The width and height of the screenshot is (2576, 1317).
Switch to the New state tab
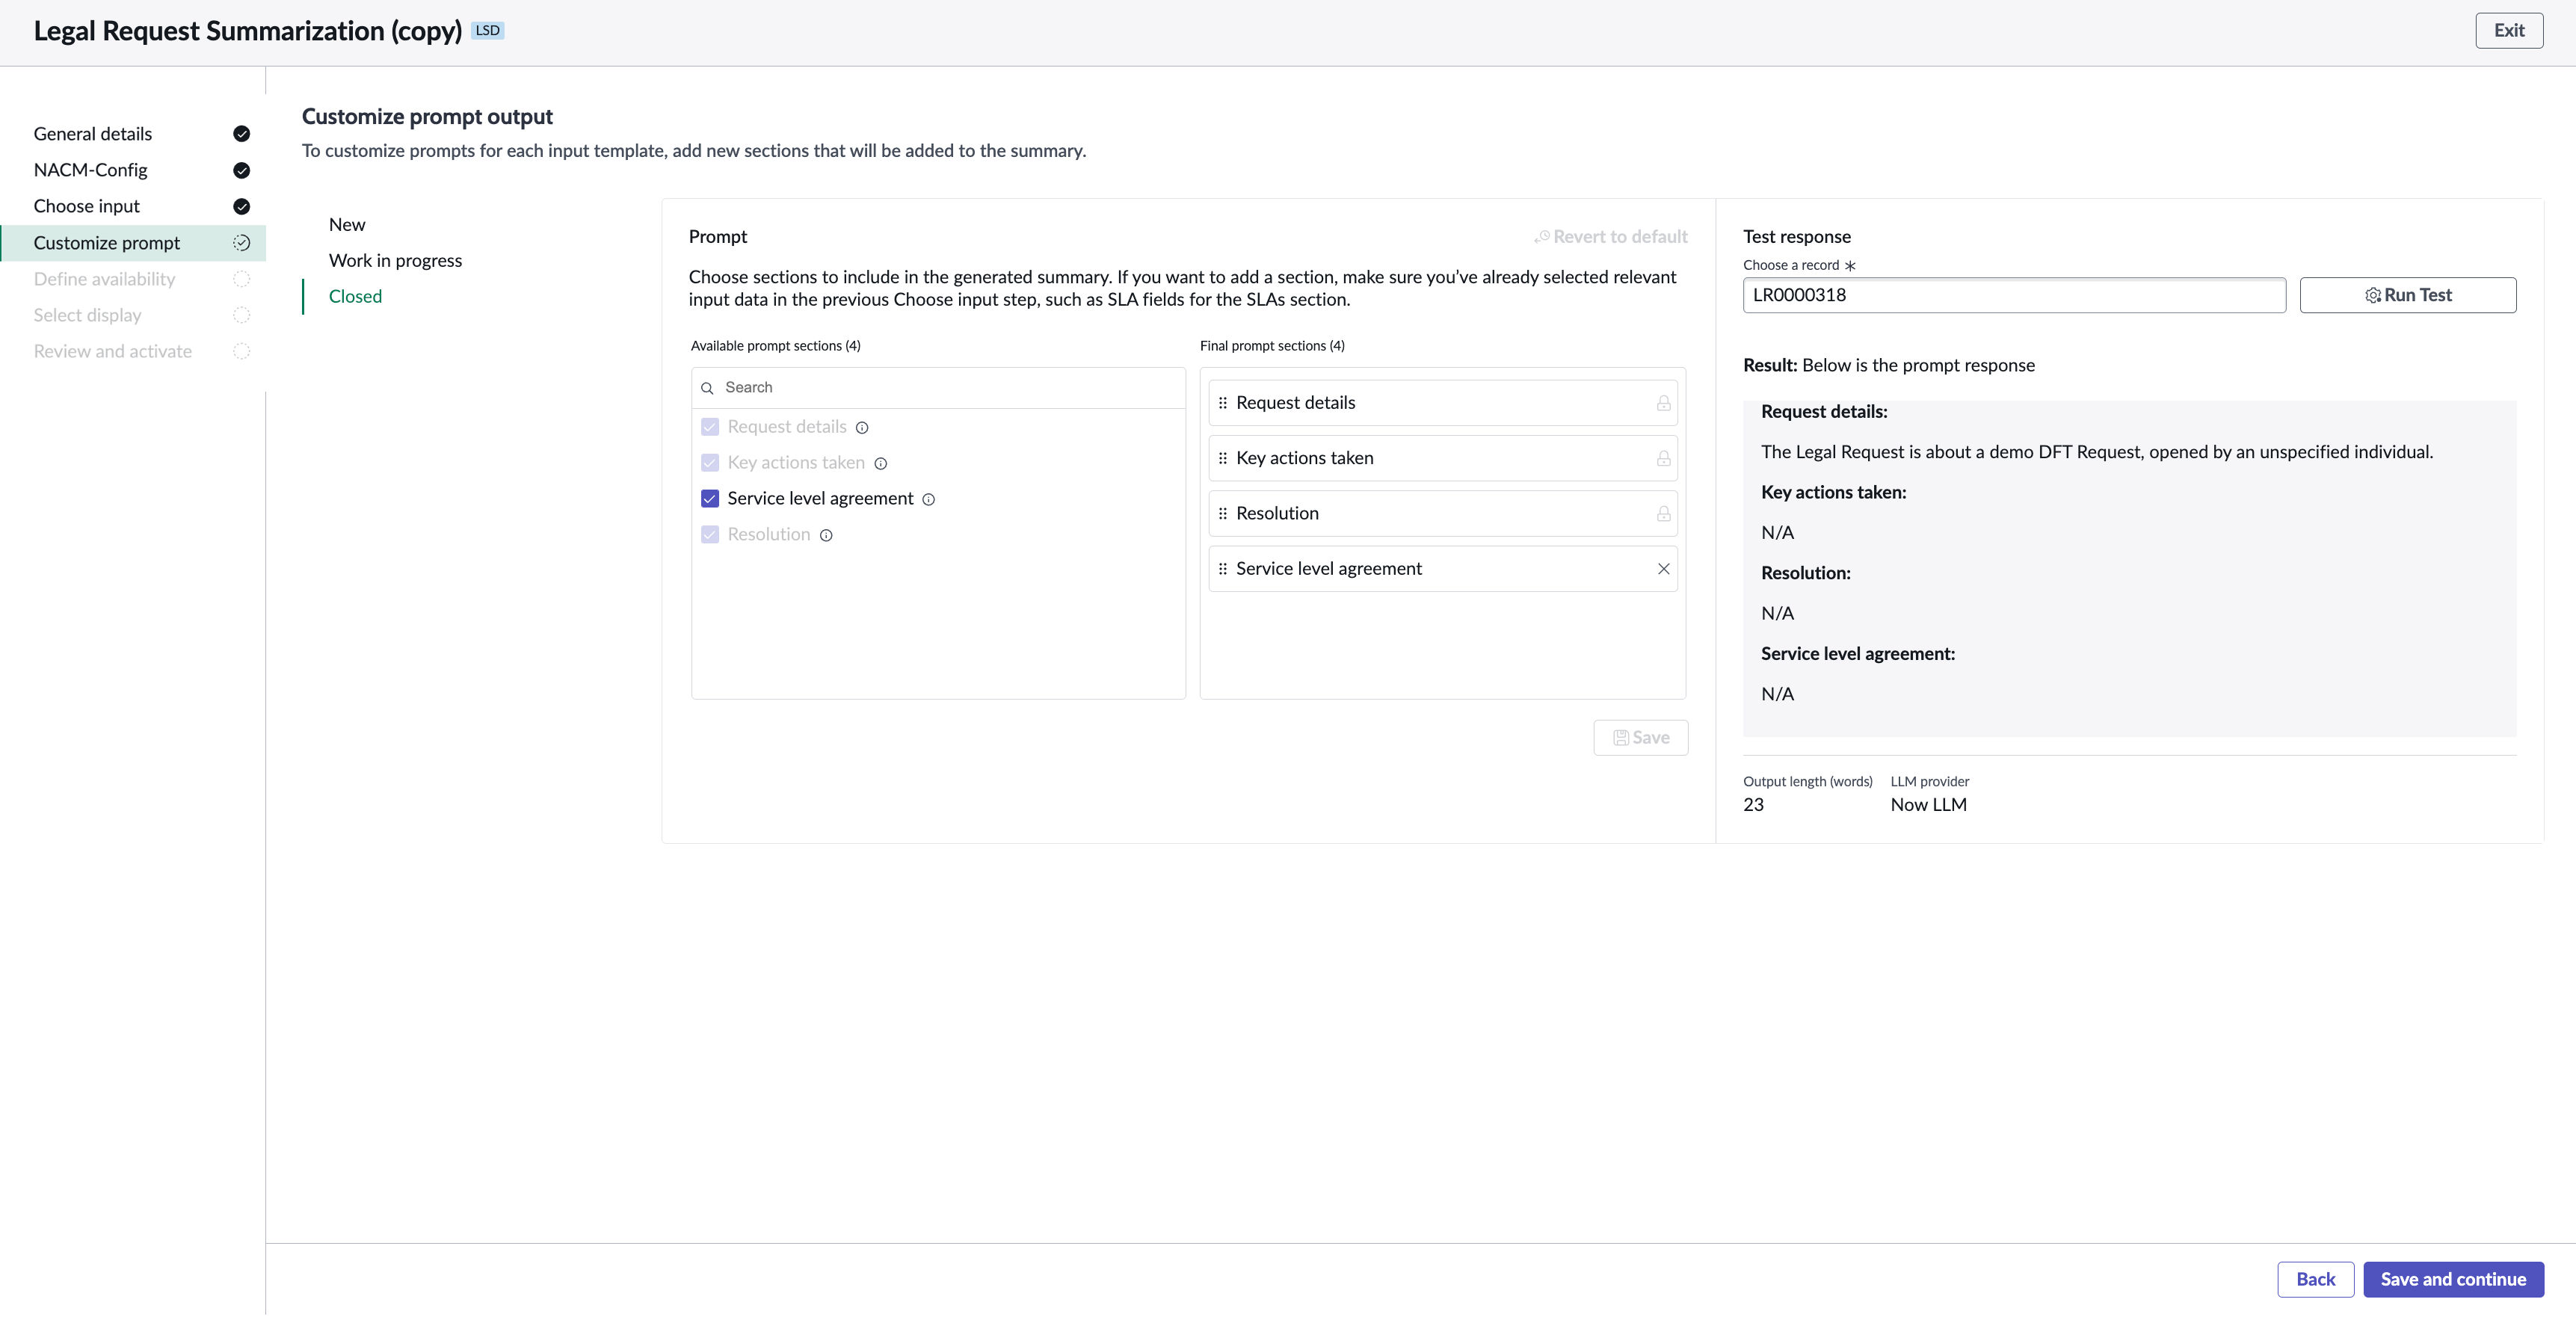click(x=347, y=225)
